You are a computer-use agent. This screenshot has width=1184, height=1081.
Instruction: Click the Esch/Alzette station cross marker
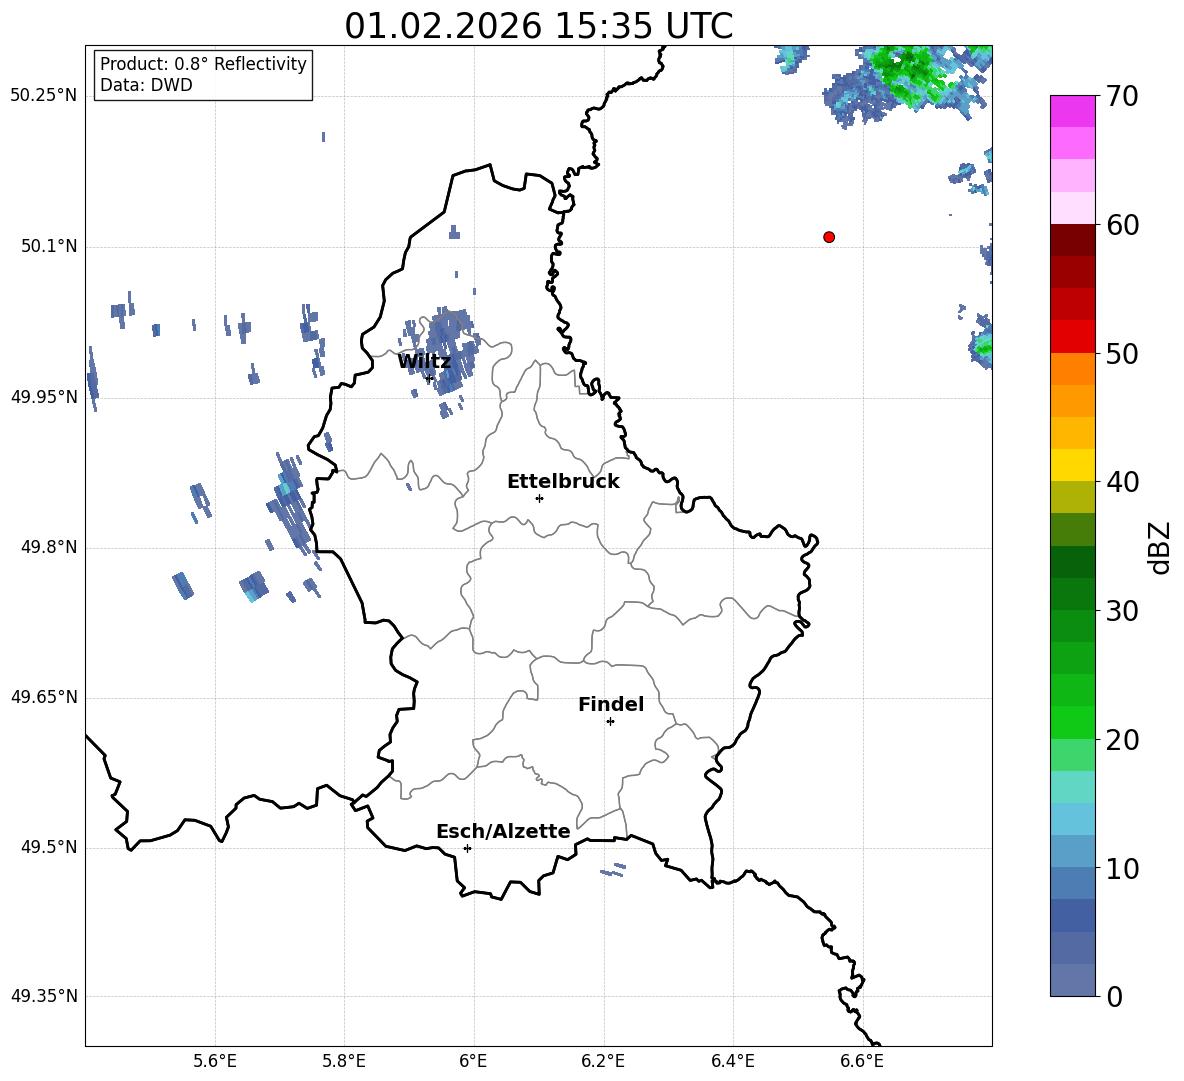(467, 848)
